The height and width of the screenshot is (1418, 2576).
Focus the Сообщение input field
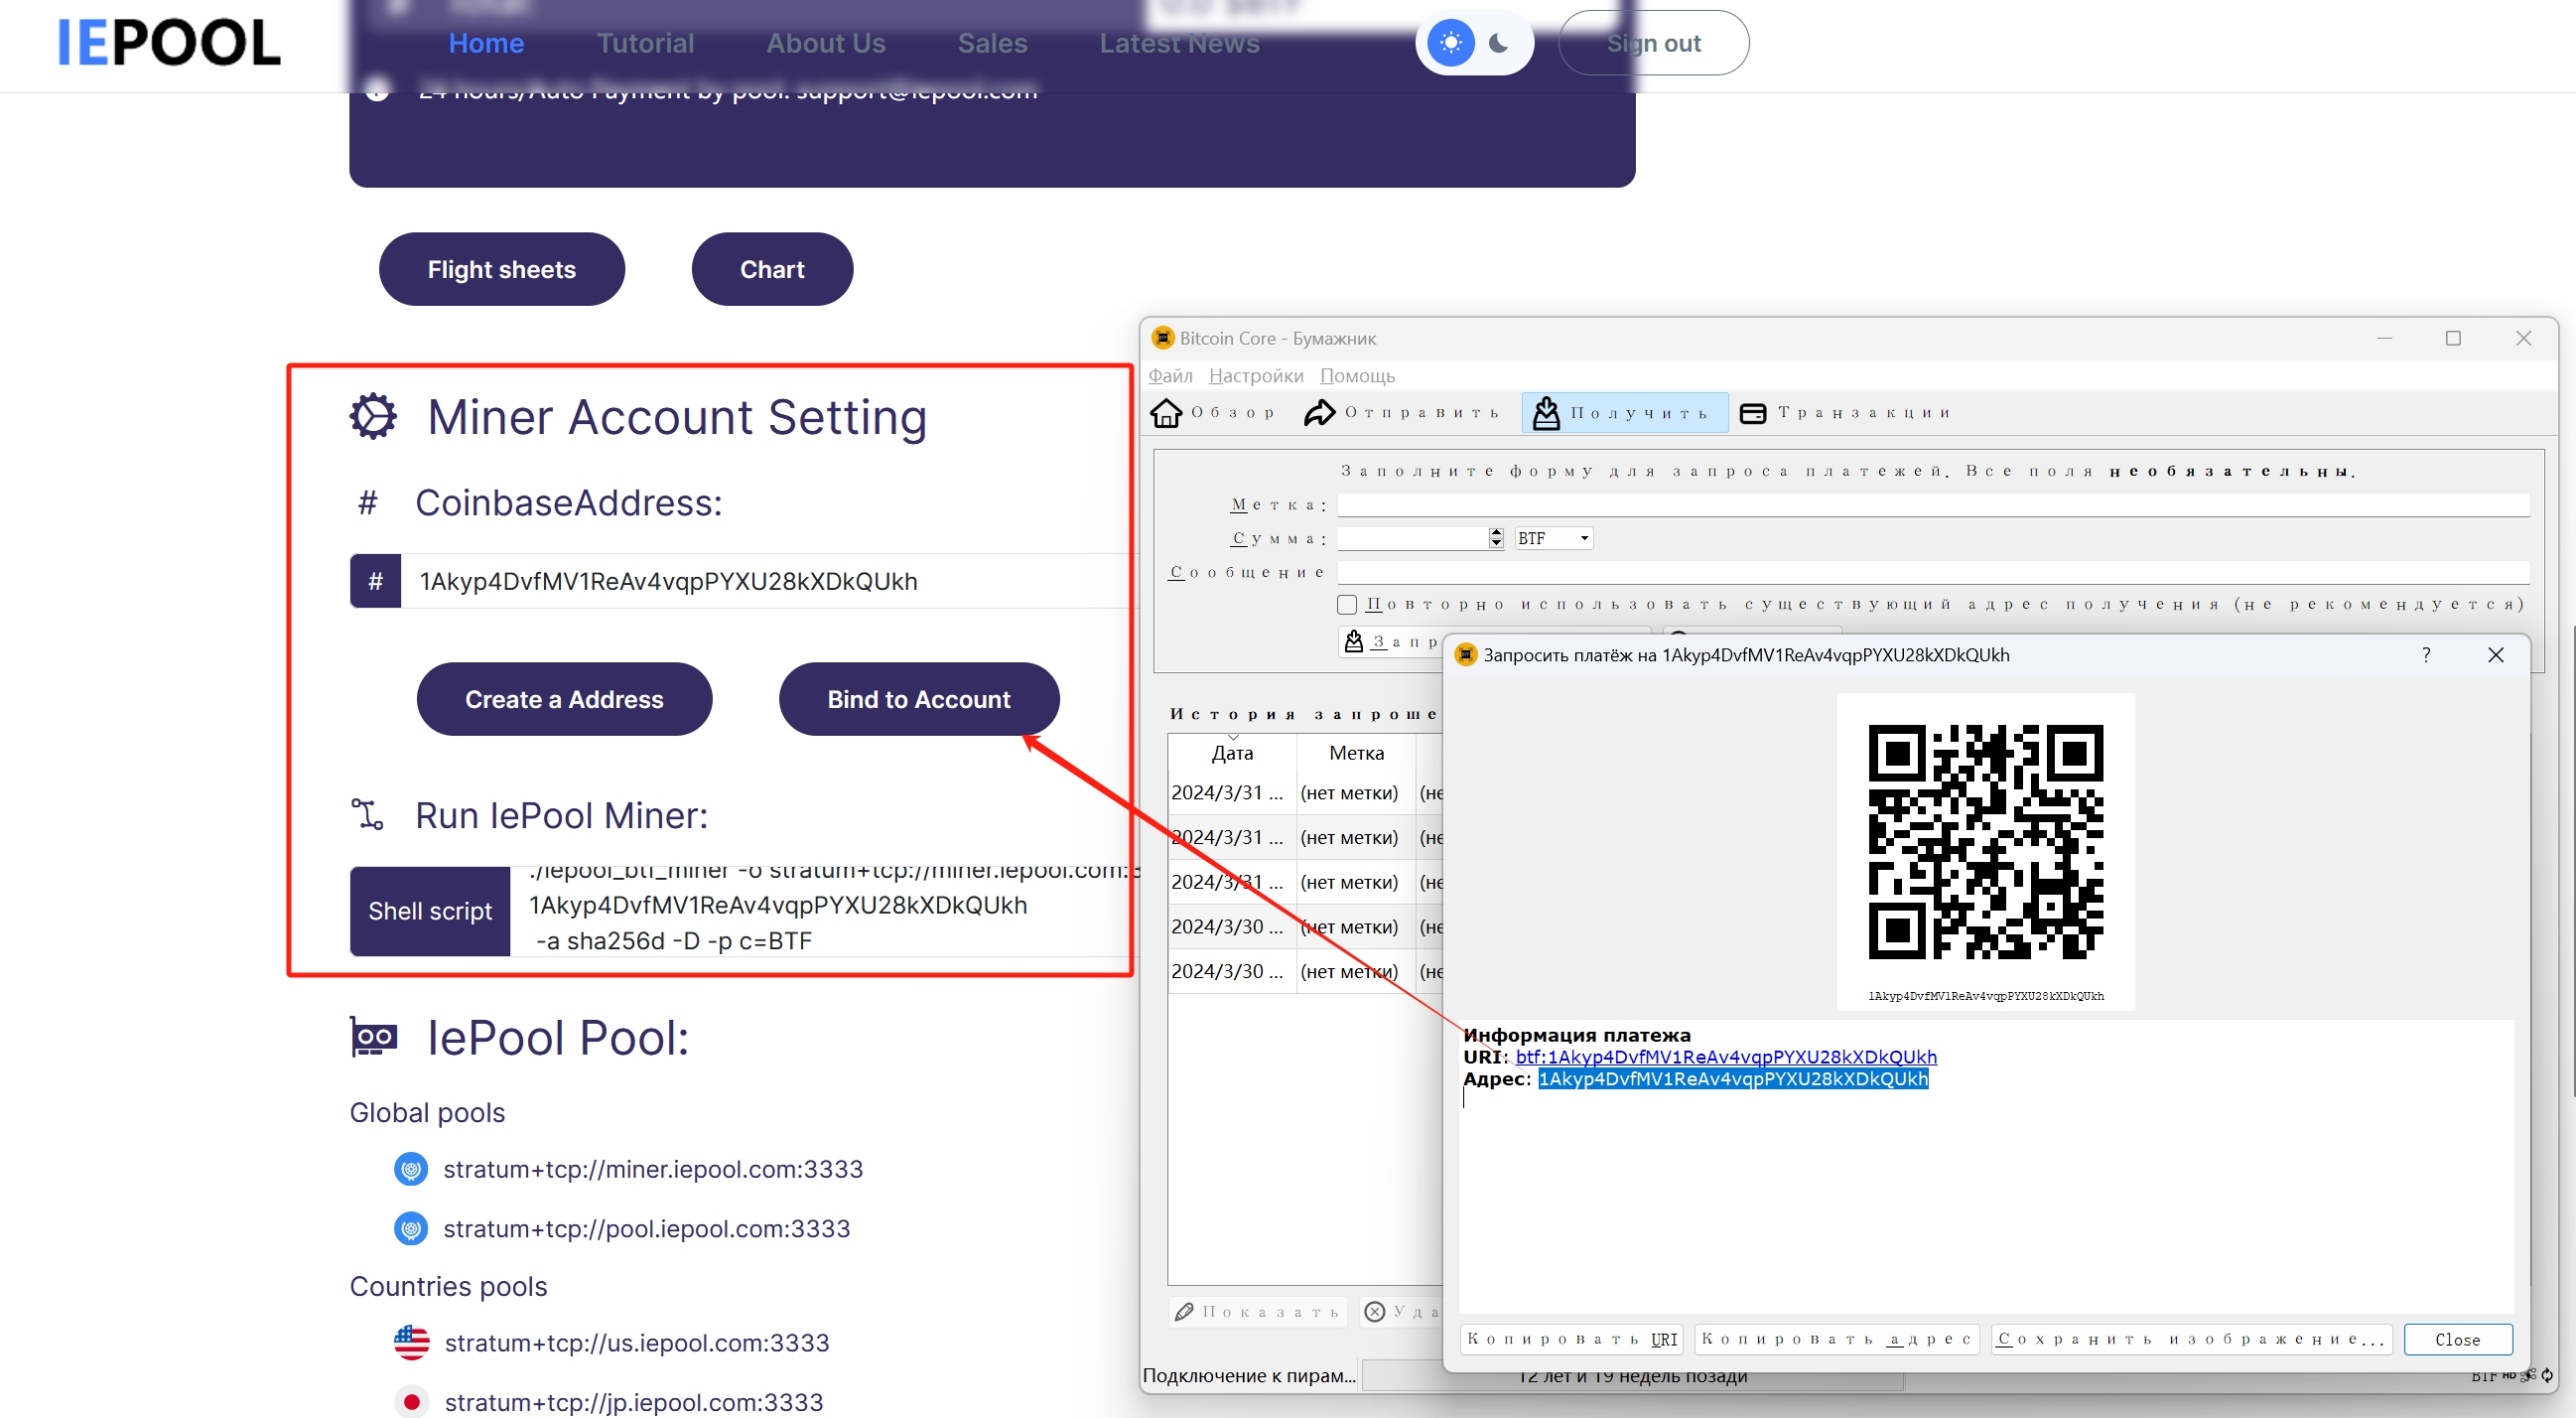click(x=1933, y=572)
